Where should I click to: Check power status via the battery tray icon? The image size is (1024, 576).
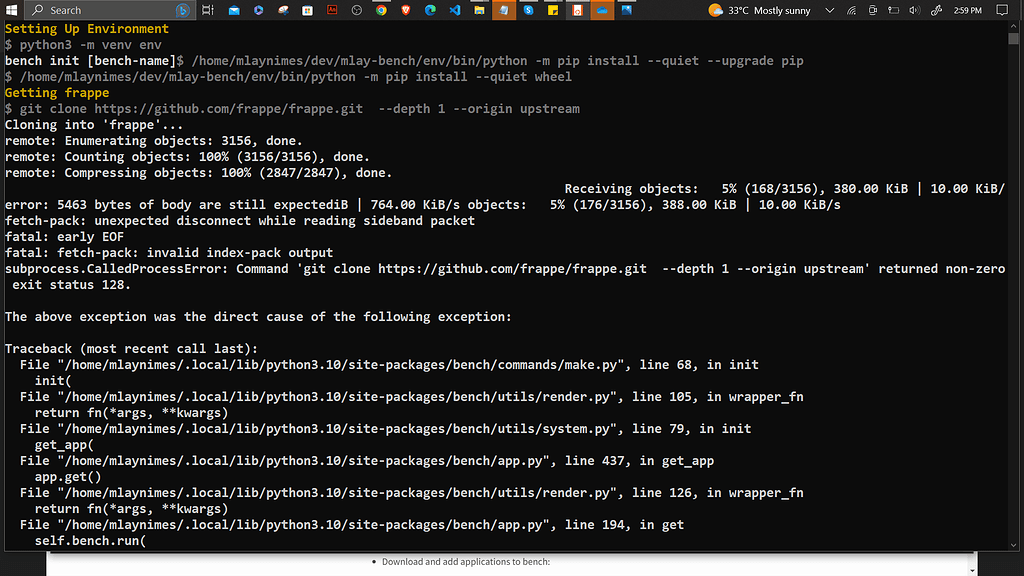[895, 10]
